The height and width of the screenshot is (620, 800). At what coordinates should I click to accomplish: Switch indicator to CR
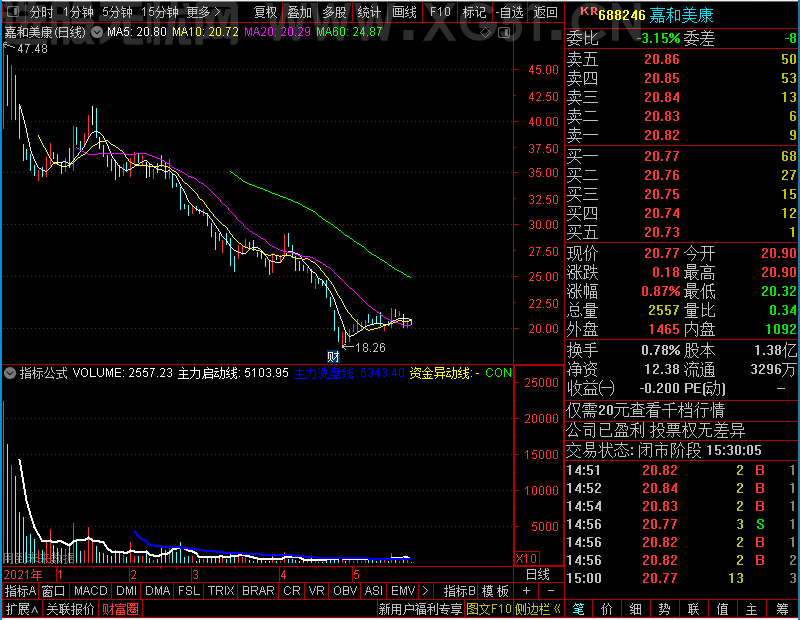point(291,591)
